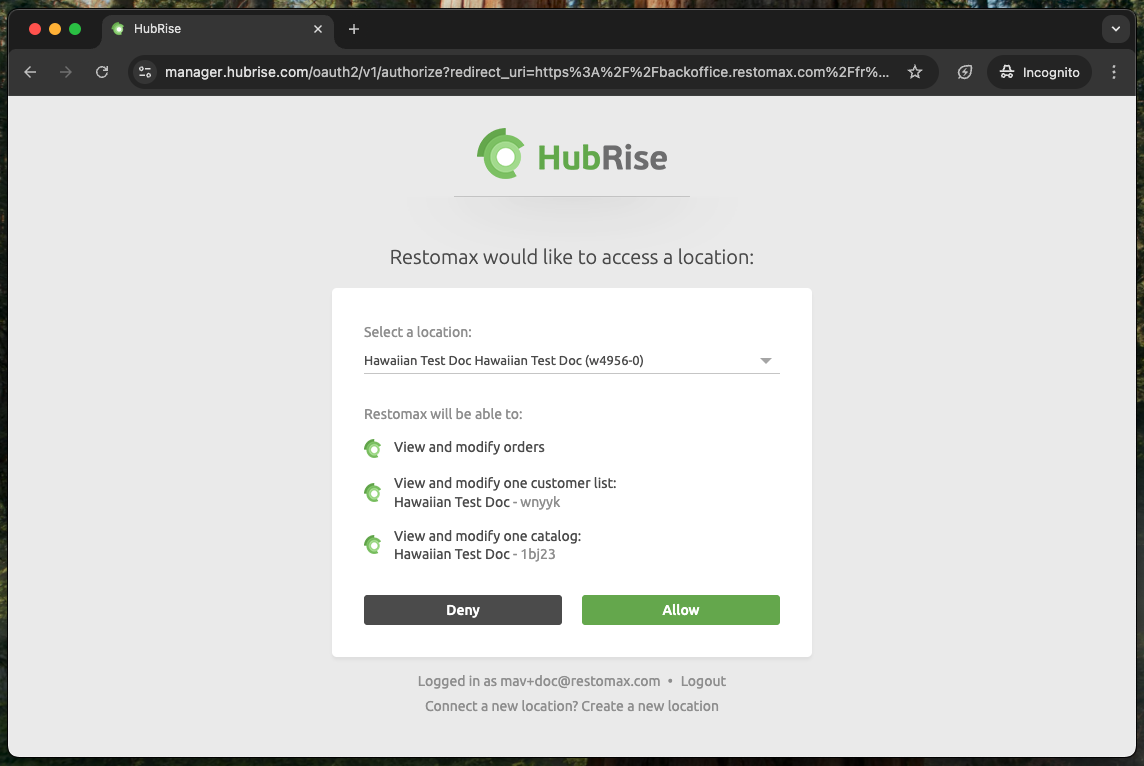Close the HubRise tab
This screenshot has height=766, width=1144.
pyautogui.click(x=319, y=29)
